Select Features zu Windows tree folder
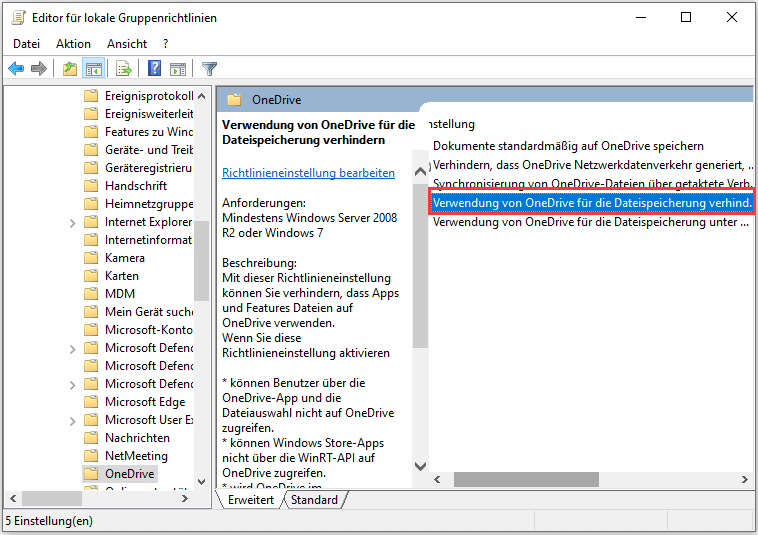The image size is (758, 535). (x=139, y=131)
